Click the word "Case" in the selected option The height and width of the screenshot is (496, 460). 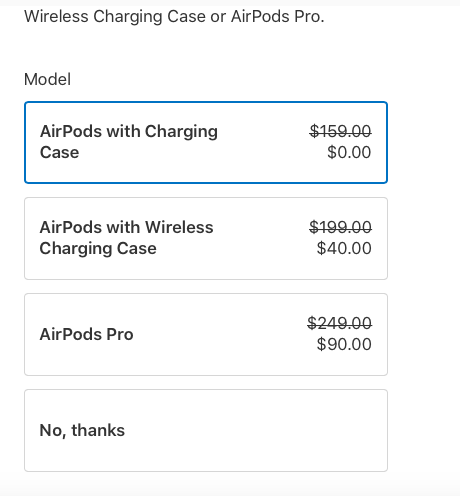tap(59, 153)
